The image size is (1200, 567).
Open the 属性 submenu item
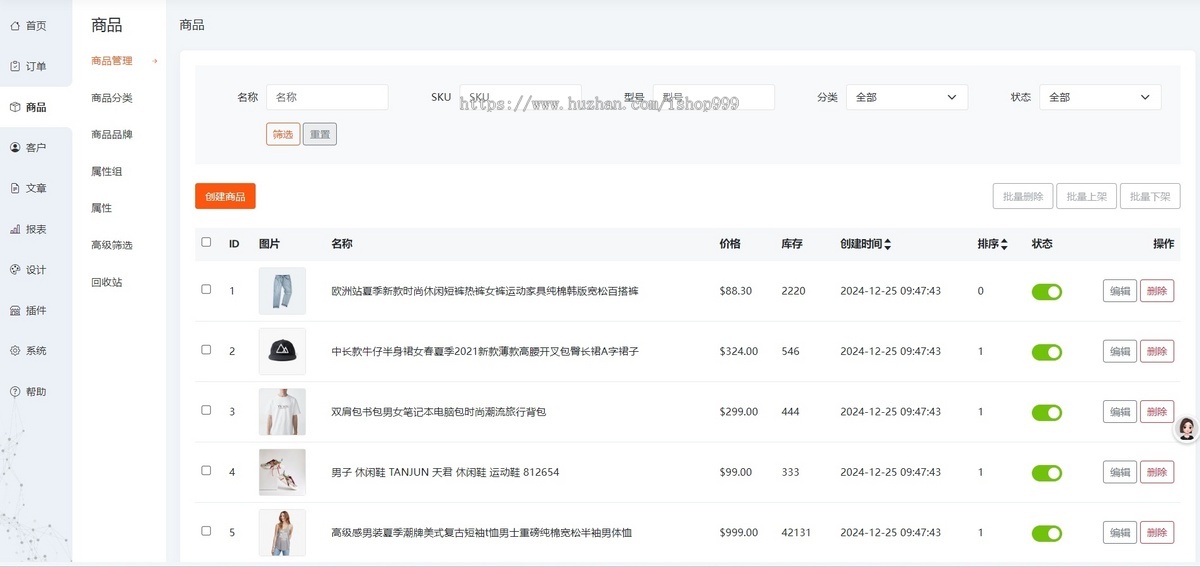tap(101, 208)
